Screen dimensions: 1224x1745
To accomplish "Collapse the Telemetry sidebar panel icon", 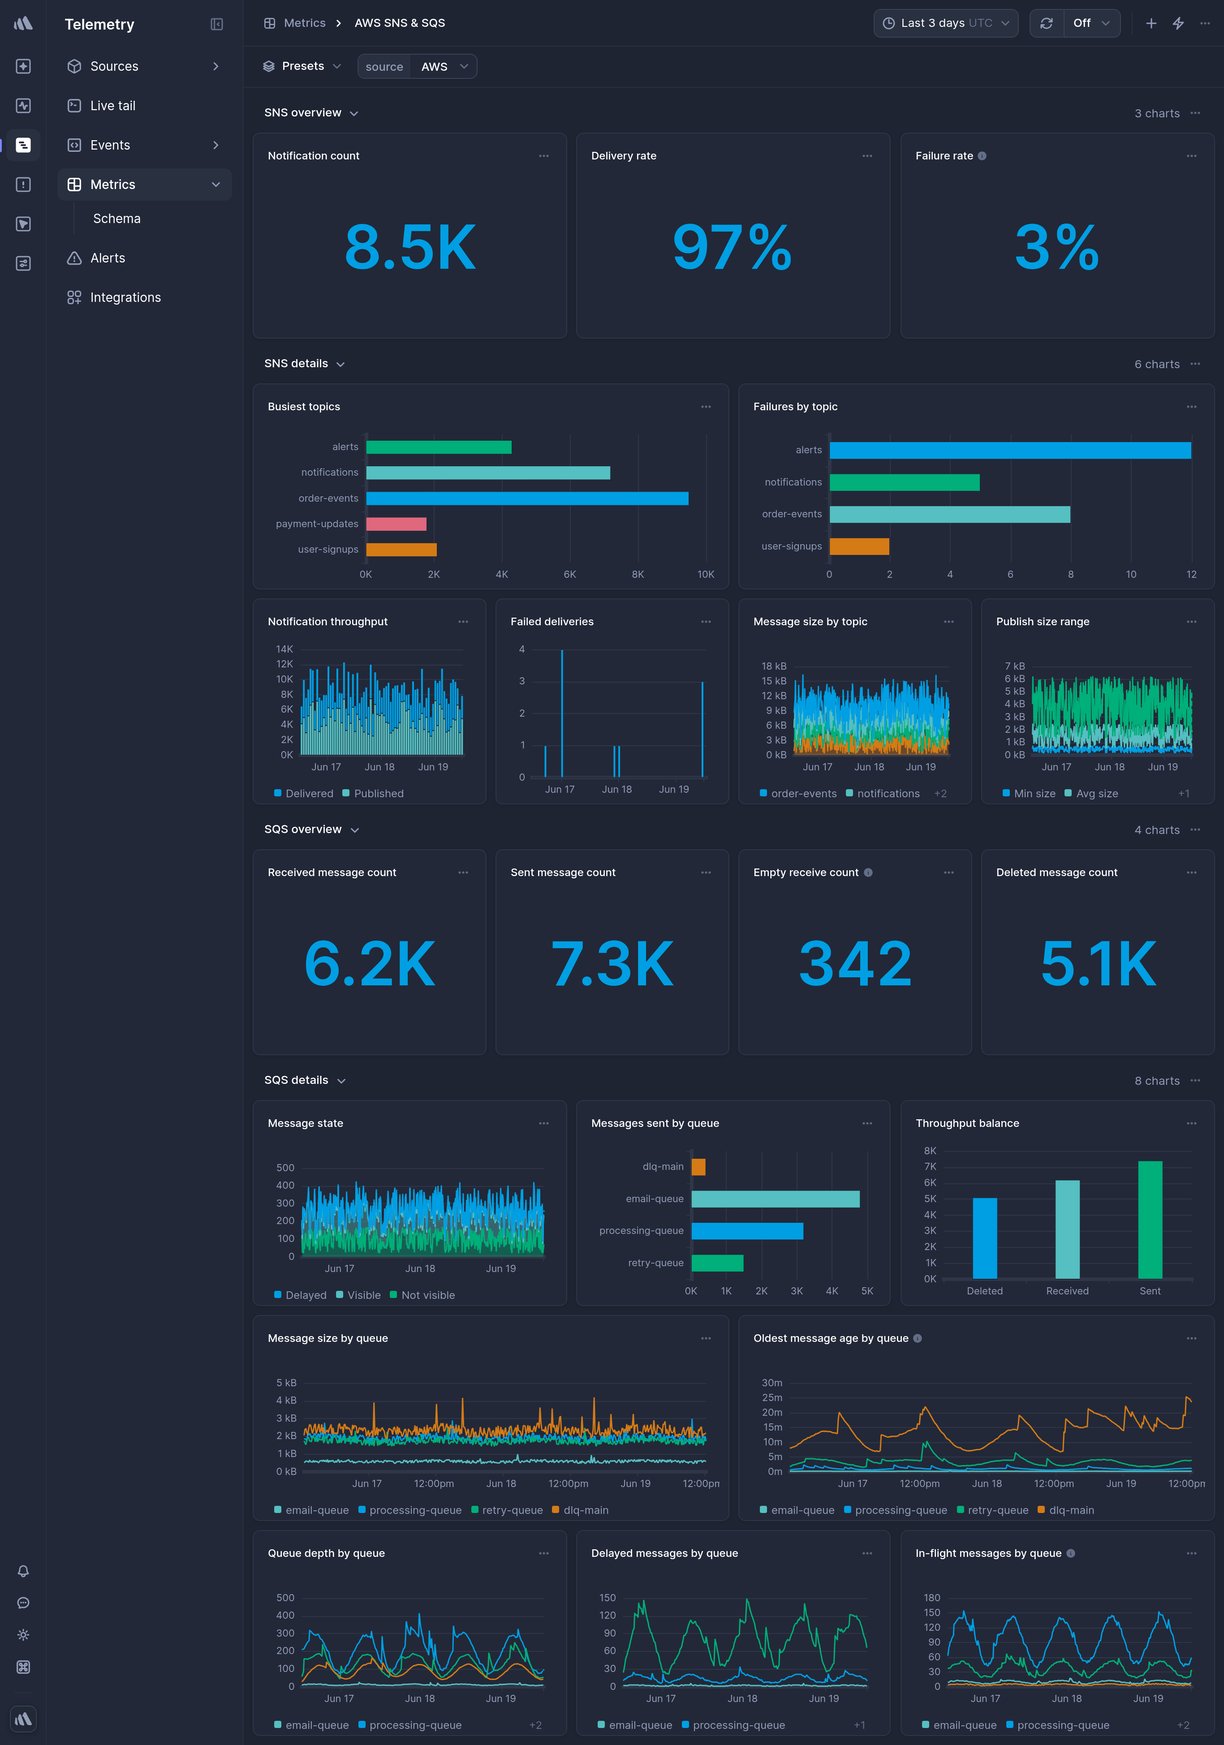I will tap(217, 24).
